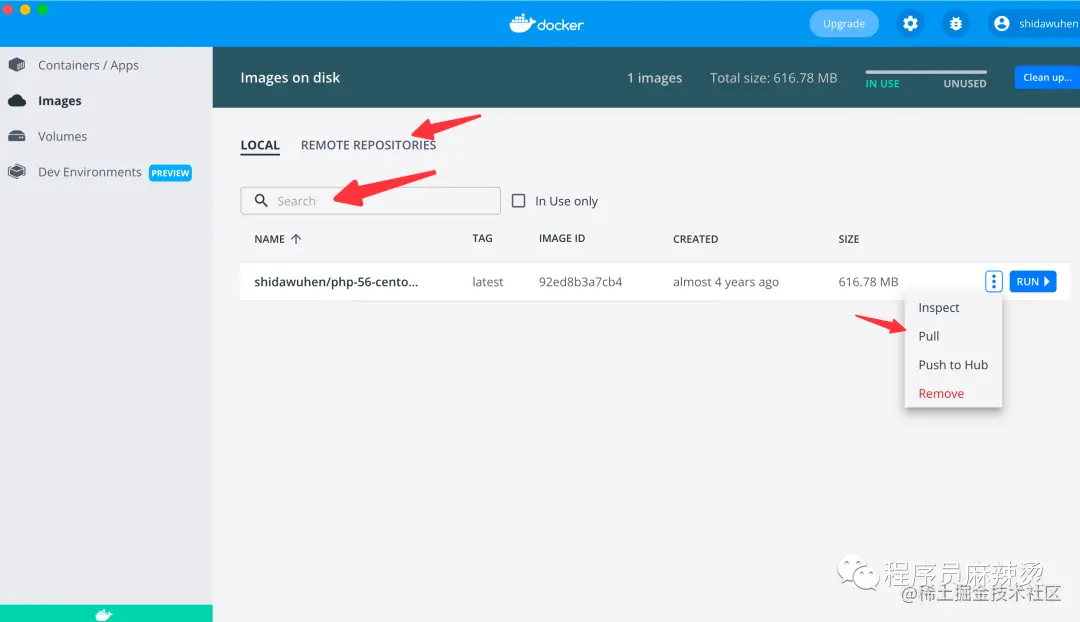
Task: Click the PREVIEW badge
Action: click(170, 173)
